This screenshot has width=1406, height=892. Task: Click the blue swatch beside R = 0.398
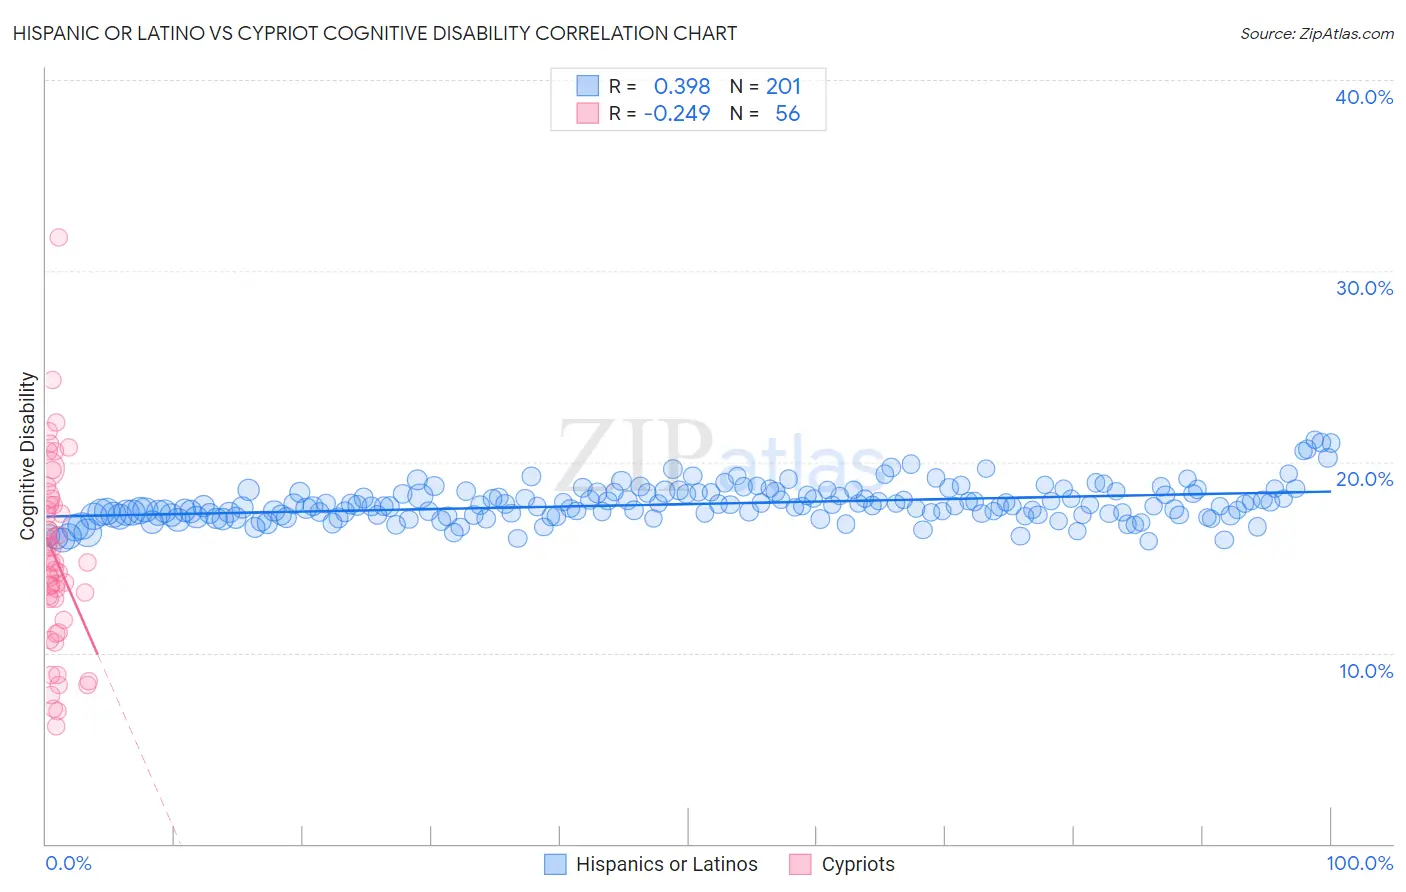(x=587, y=86)
